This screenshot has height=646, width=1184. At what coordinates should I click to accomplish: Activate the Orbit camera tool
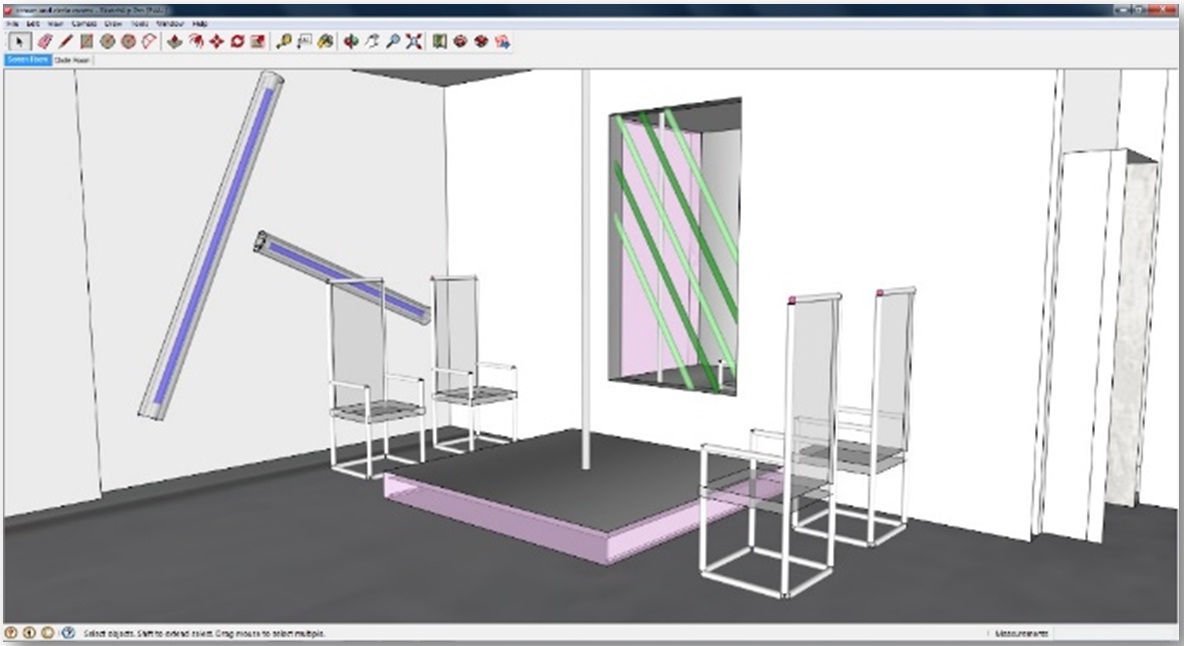351,42
